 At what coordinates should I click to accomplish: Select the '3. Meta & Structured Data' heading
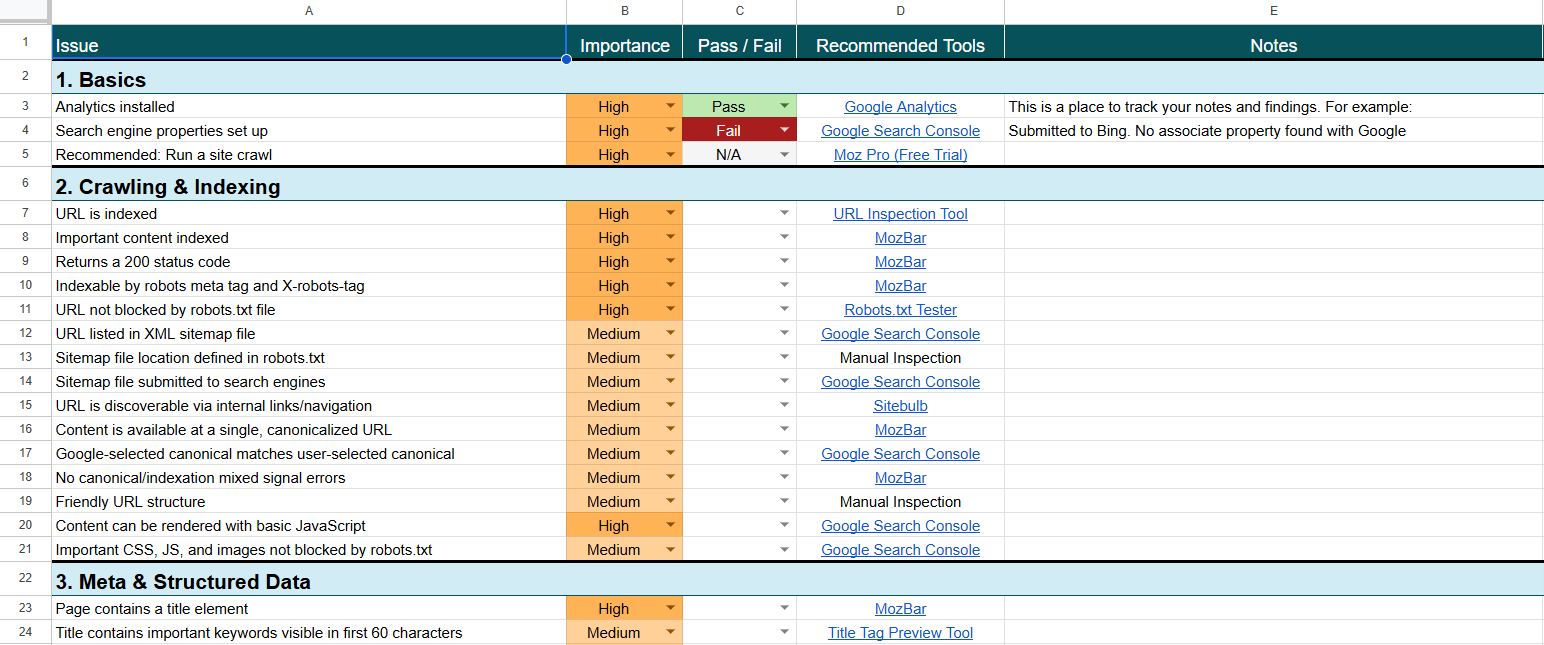183,582
